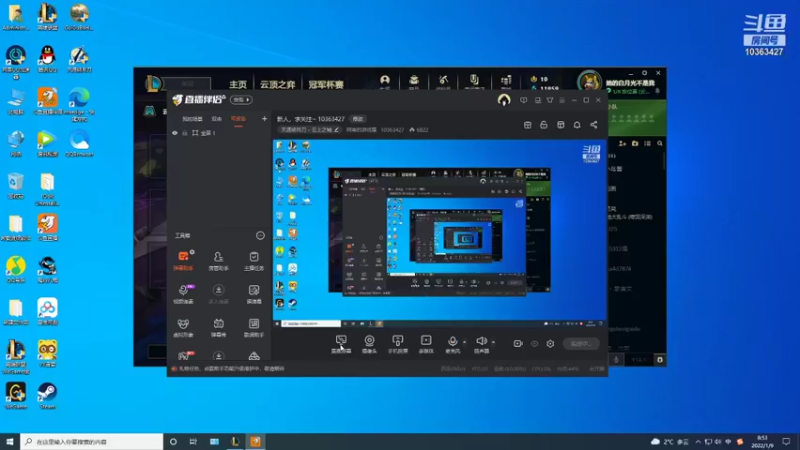
Task: Open notification bell in companion header
Action: pyautogui.click(x=577, y=124)
